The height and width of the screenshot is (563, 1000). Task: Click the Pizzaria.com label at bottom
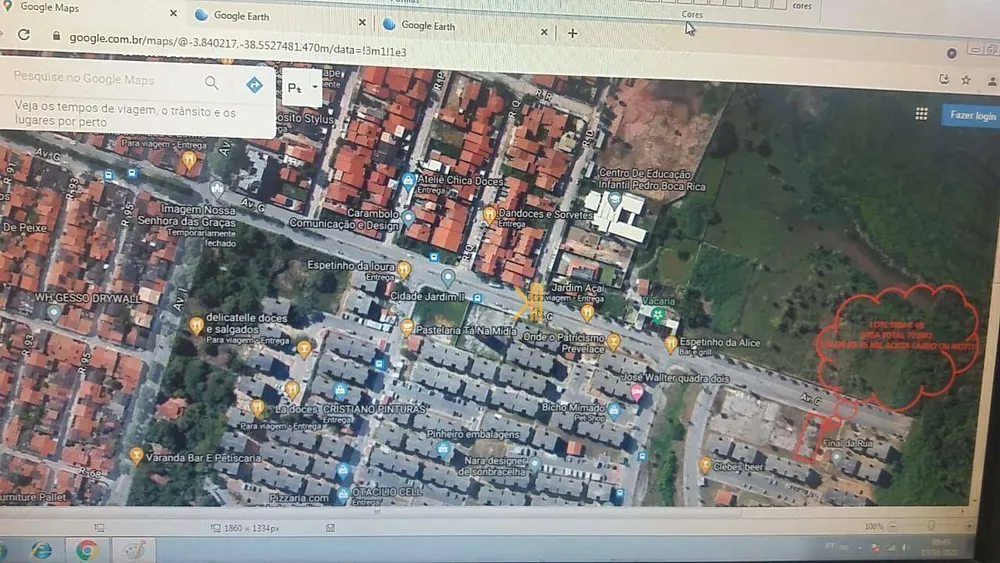(x=298, y=497)
